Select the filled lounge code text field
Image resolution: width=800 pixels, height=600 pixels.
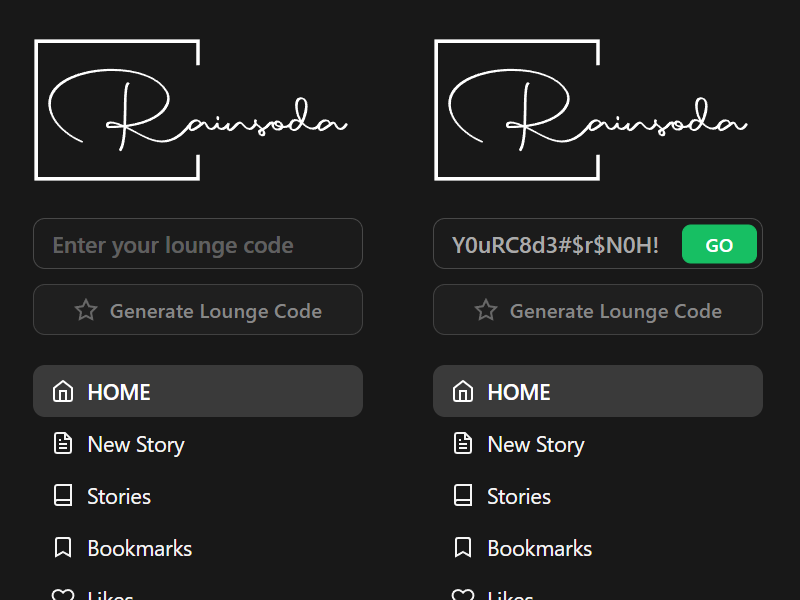point(555,244)
